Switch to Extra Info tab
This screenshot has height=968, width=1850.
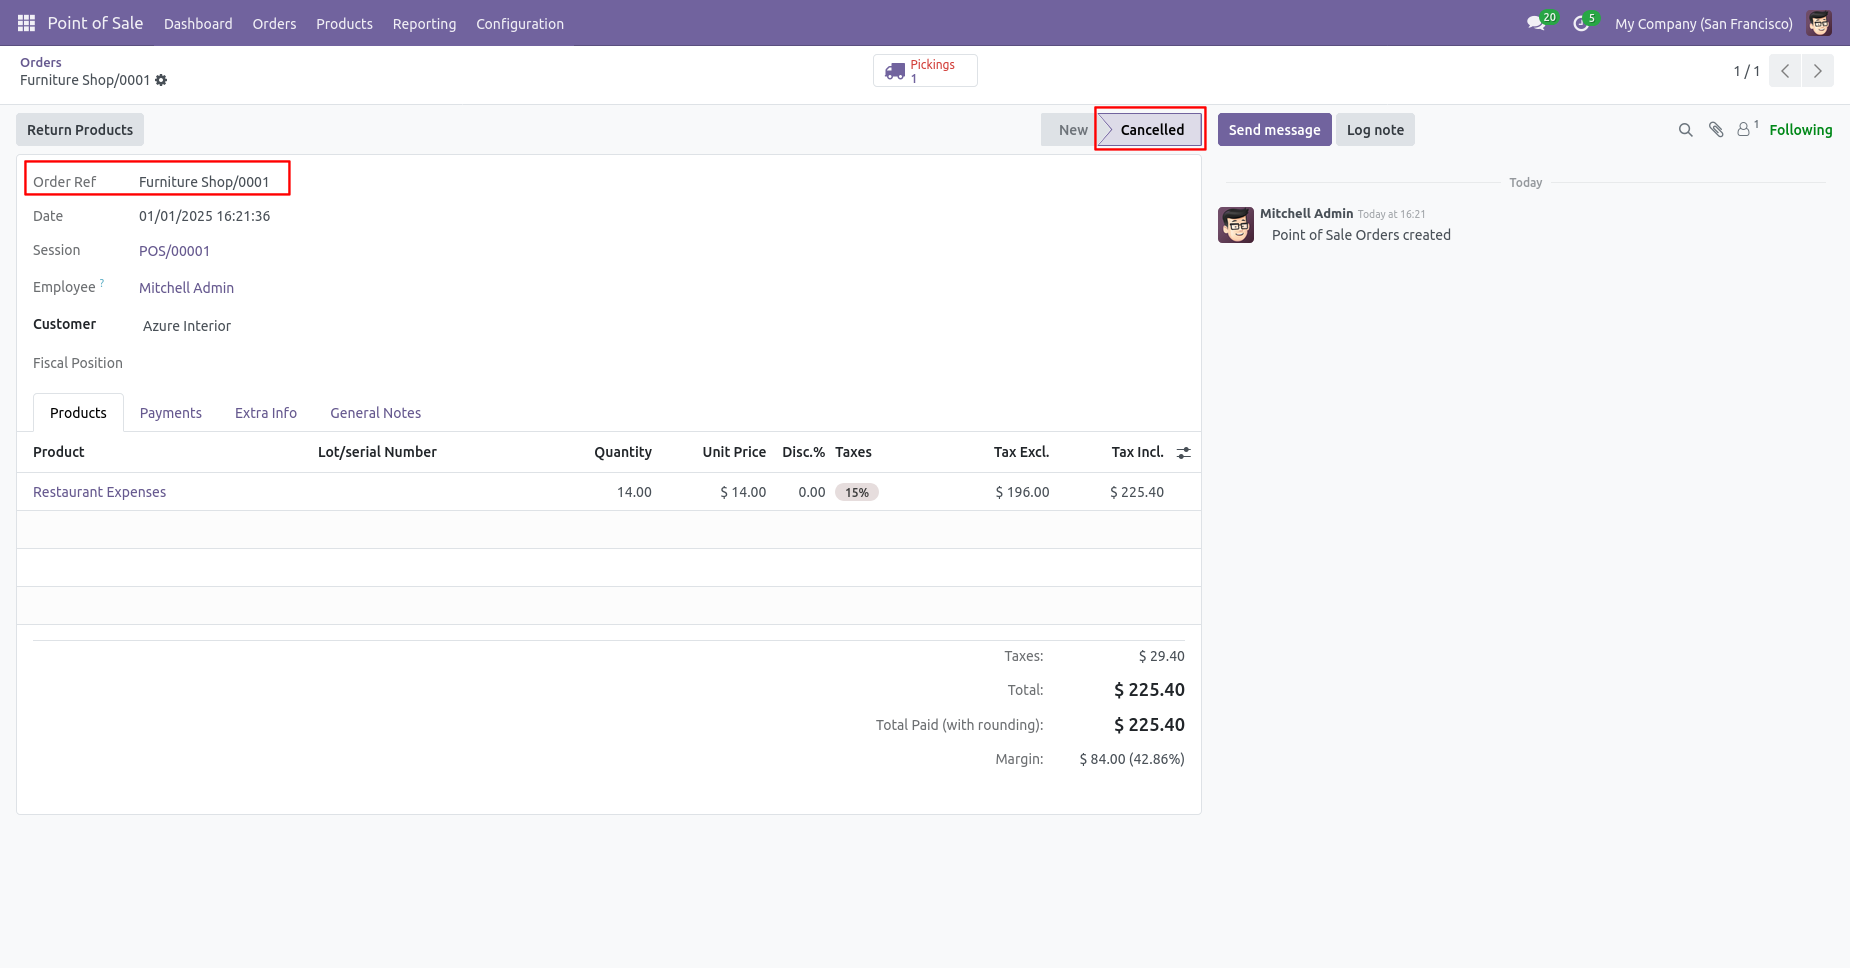pos(266,413)
